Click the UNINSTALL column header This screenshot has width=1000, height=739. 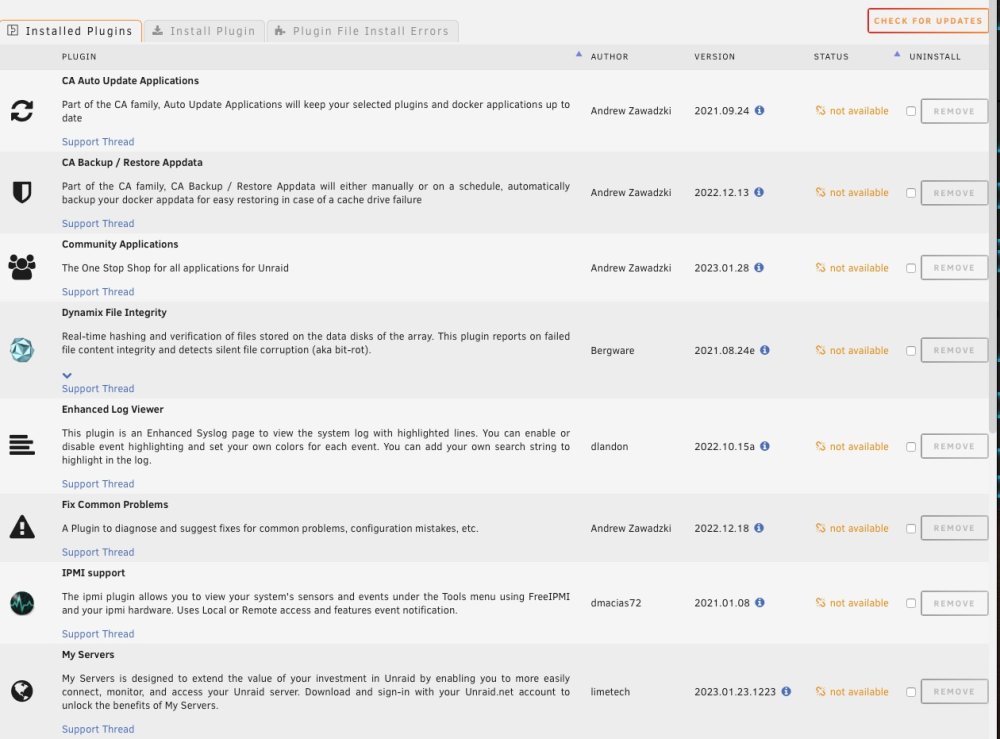click(934, 57)
